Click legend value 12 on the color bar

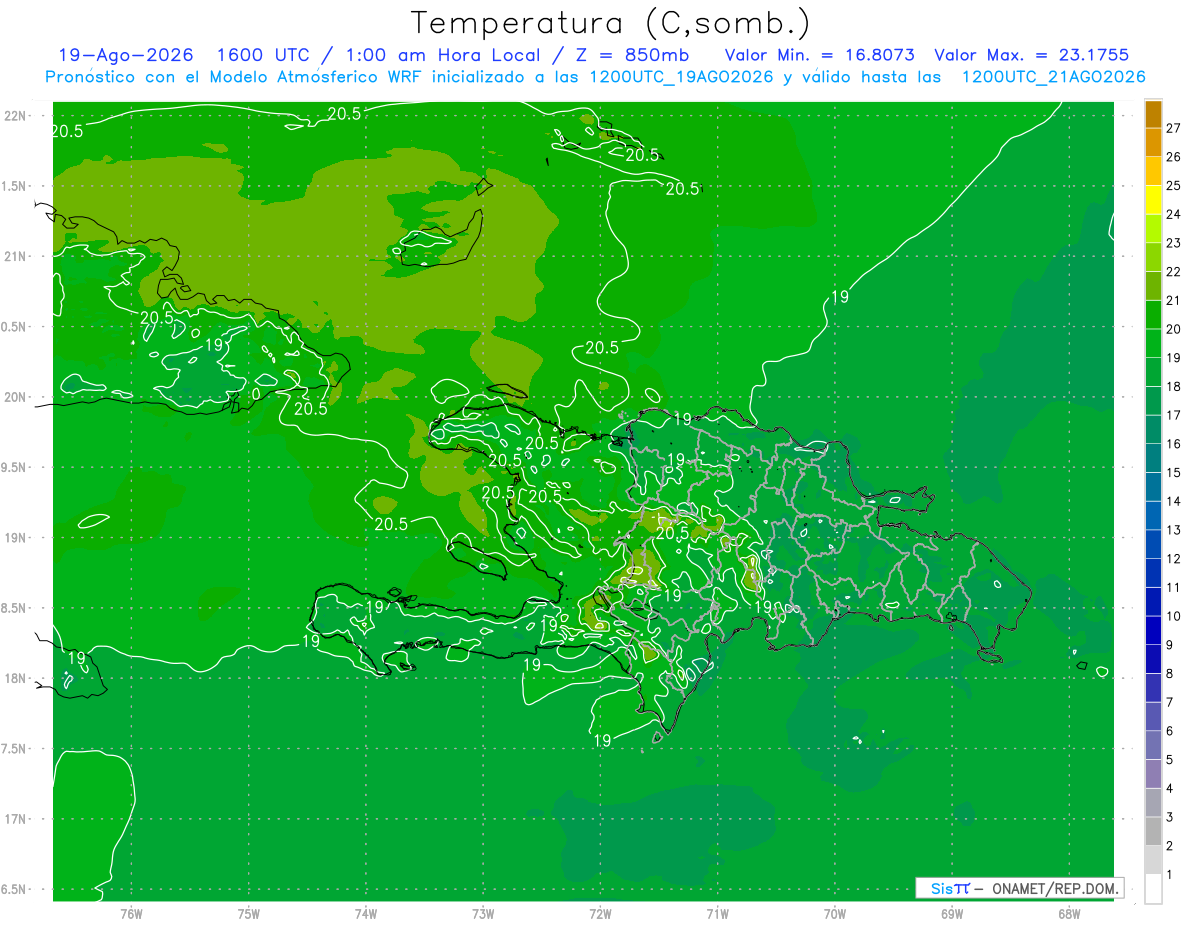point(1175,559)
